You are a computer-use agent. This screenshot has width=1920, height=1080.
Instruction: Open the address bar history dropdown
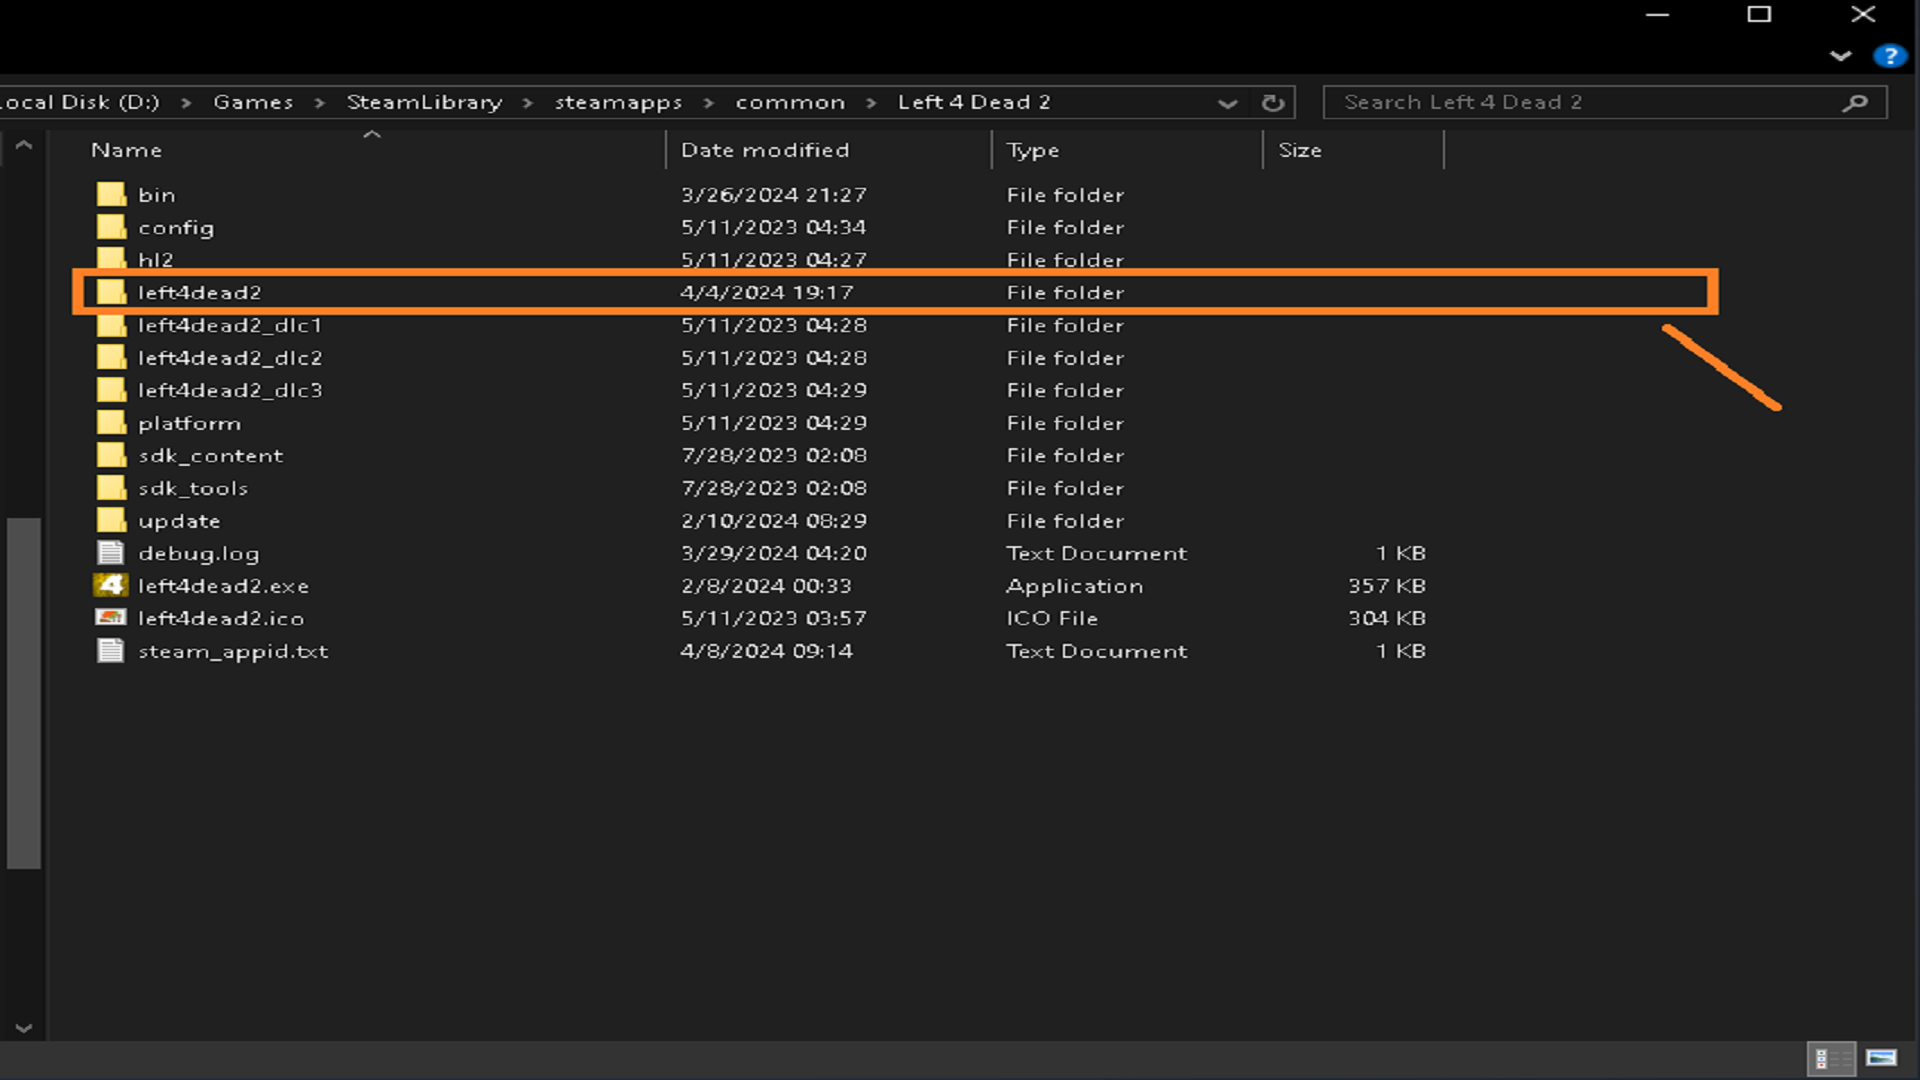[x=1227, y=103]
